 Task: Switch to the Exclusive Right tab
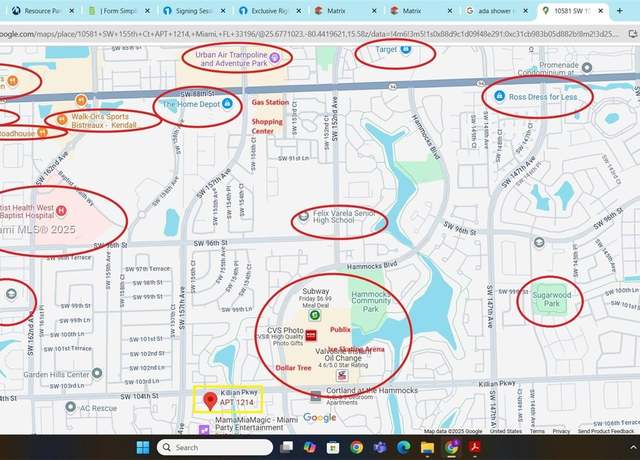pyautogui.click(x=270, y=11)
